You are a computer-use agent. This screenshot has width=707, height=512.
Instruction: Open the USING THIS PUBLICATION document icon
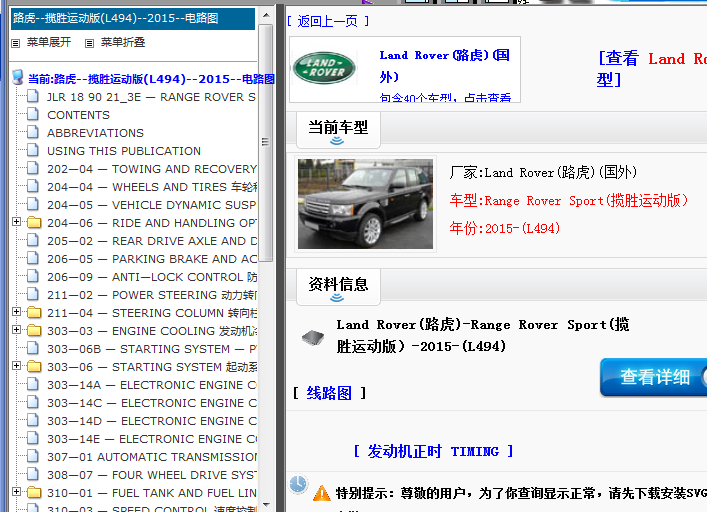pos(32,150)
